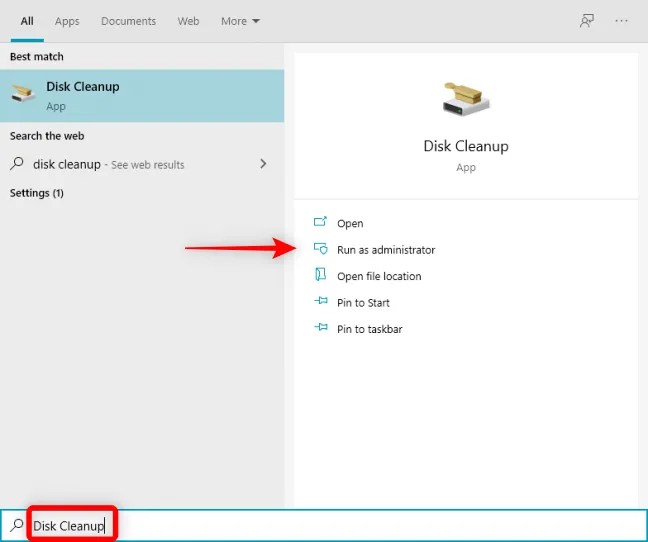Expand the More dropdown
Screen dimensions: 648x542
[240, 21]
